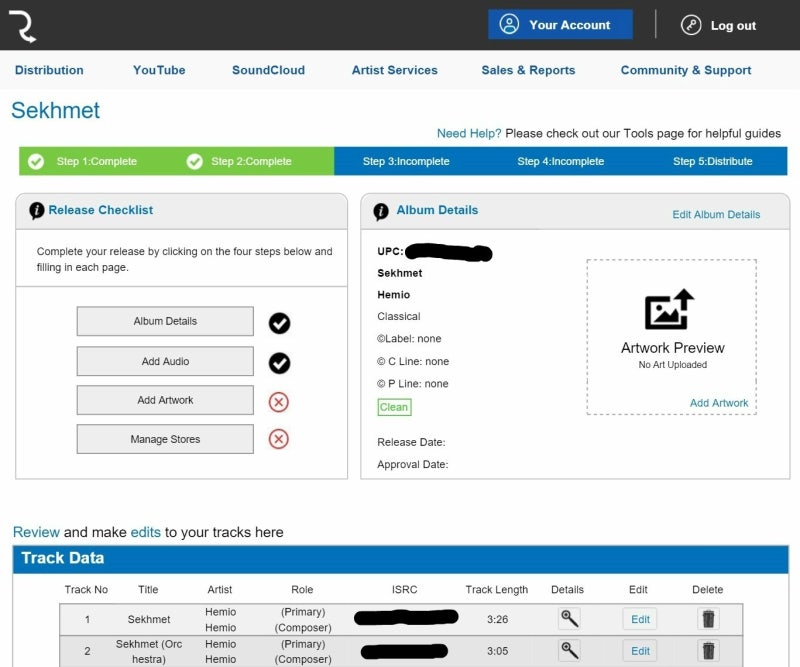Delete track 2 Sekhmet (Orchestra) with trash icon
The image size is (800, 667).
click(708, 651)
